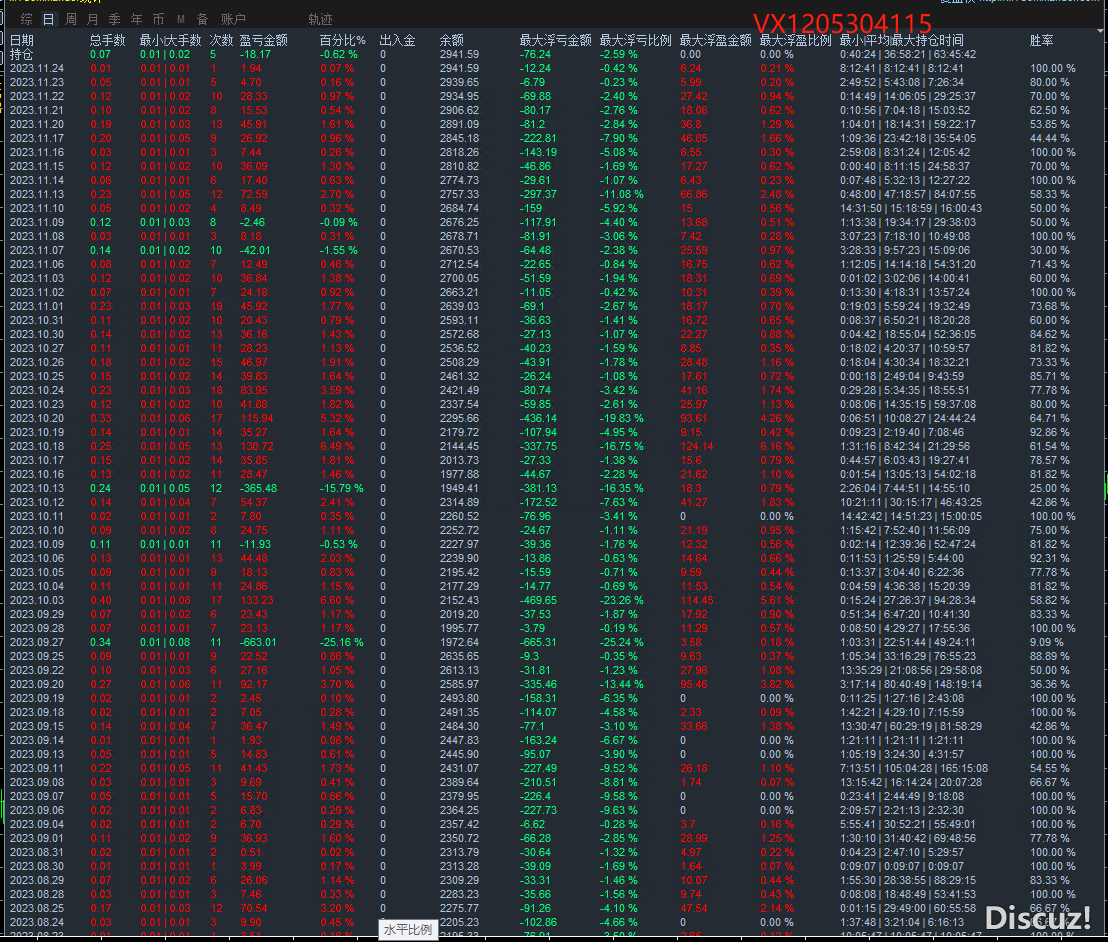This screenshot has height=942, width=1108.
Task: Open the 账户 (account) tab
Action: (233, 19)
